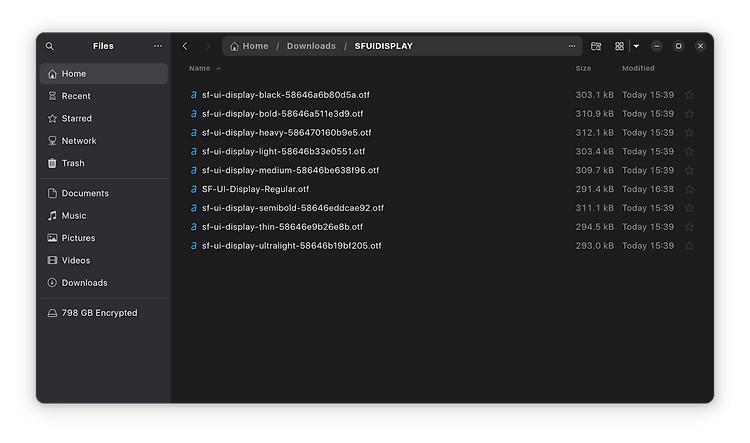Click the Today 16:38 modified time
The width and height of the screenshot is (750, 443).
click(x=648, y=189)
